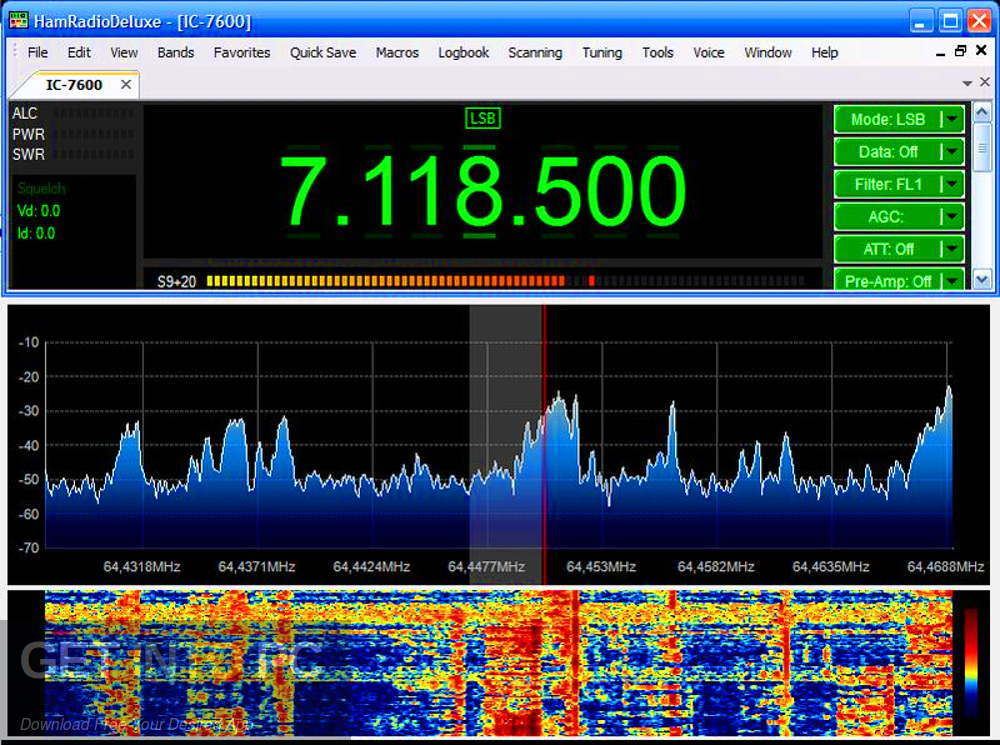Open the File menu
The image size is (1000, 745).
[x=38, y=52]
